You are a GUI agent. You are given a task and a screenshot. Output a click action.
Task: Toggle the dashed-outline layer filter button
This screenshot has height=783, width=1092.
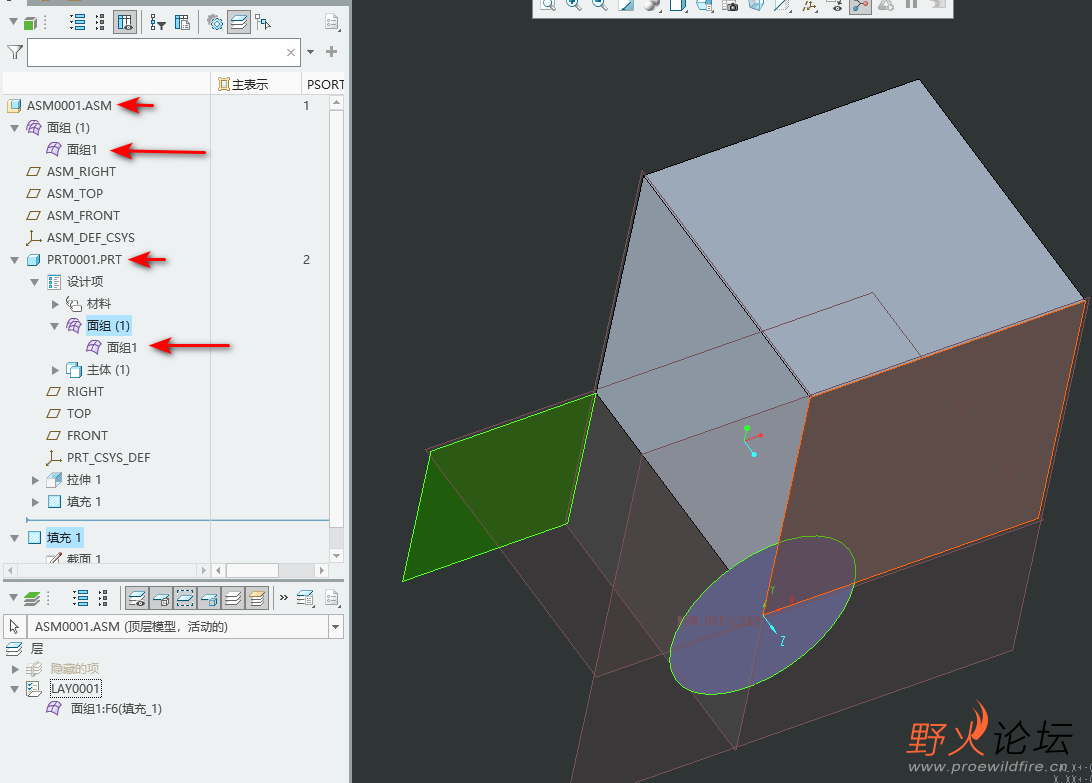pyautogui.click(x=185, y=598)
